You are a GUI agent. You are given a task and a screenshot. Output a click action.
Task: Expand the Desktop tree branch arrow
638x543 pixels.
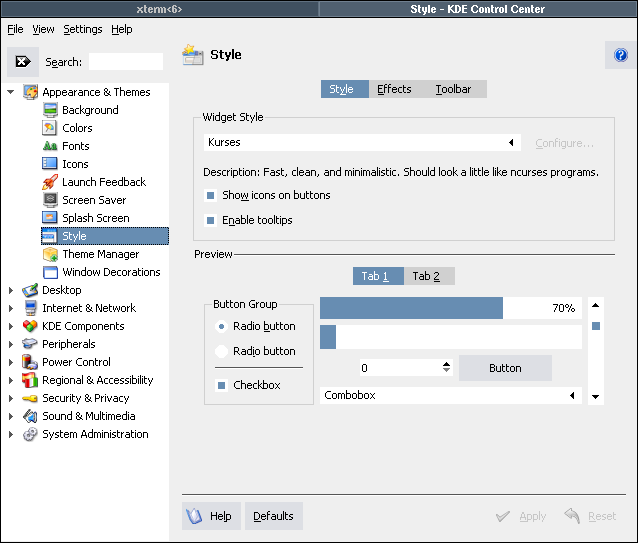click(11, 290)
